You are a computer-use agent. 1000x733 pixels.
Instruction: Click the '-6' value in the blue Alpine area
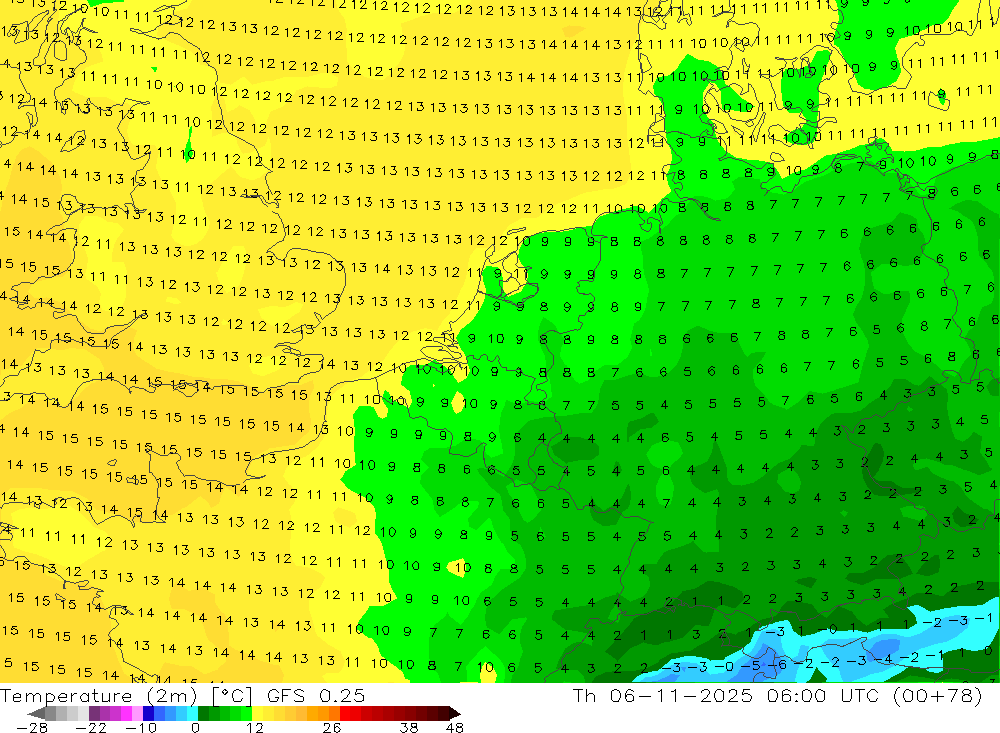click(777, 664)
